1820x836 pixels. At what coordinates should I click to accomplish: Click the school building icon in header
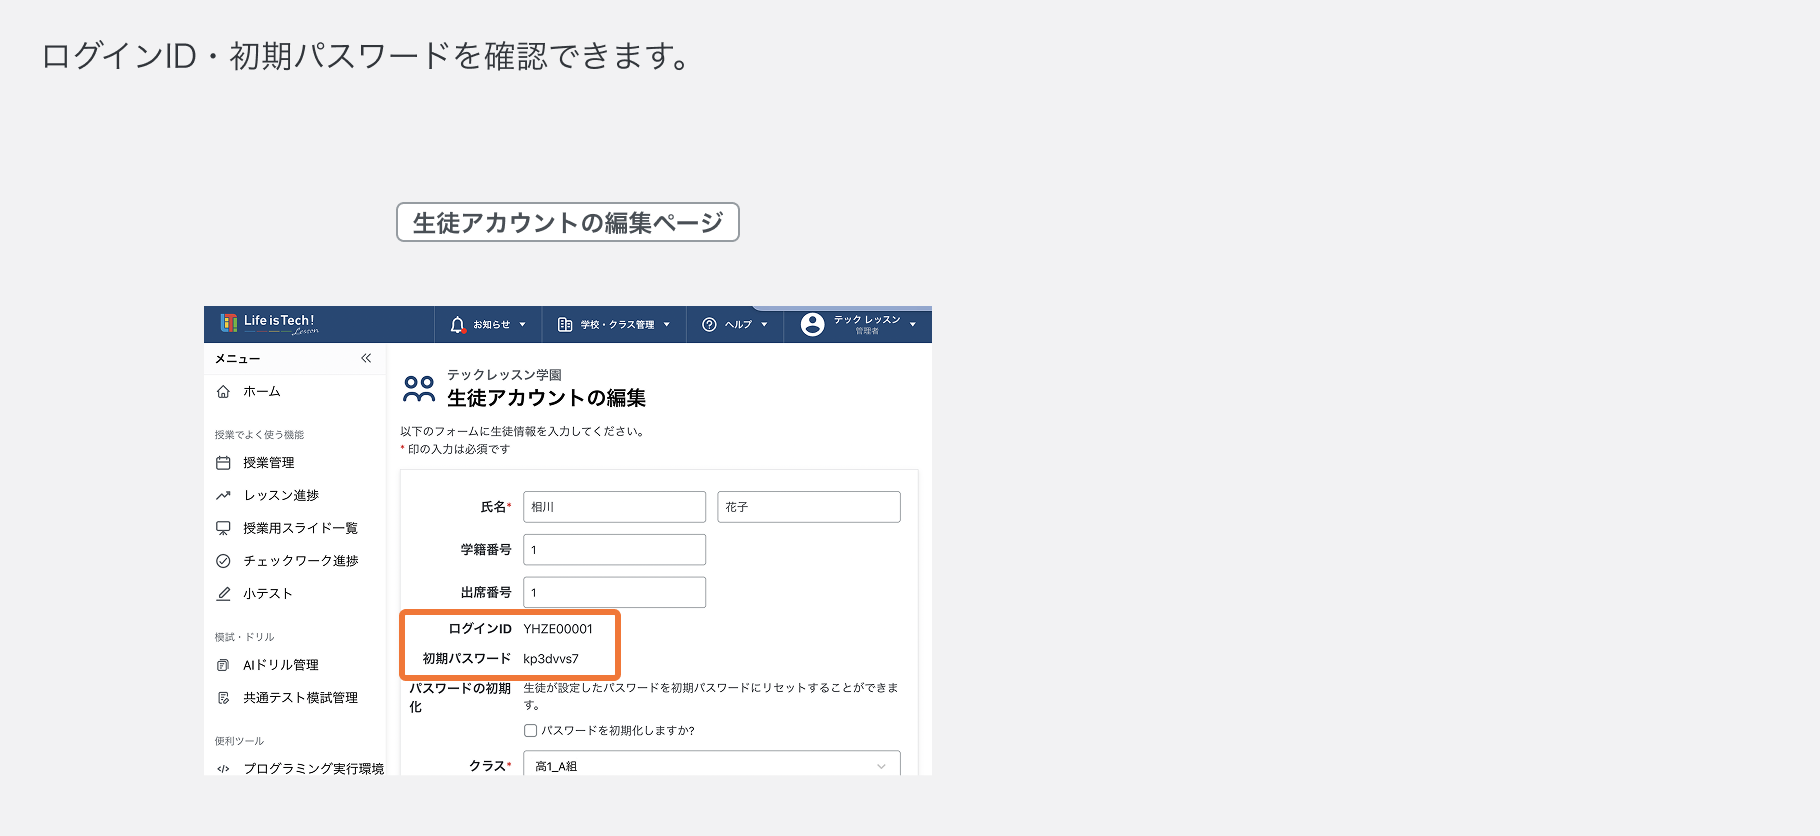click(565, 325)
